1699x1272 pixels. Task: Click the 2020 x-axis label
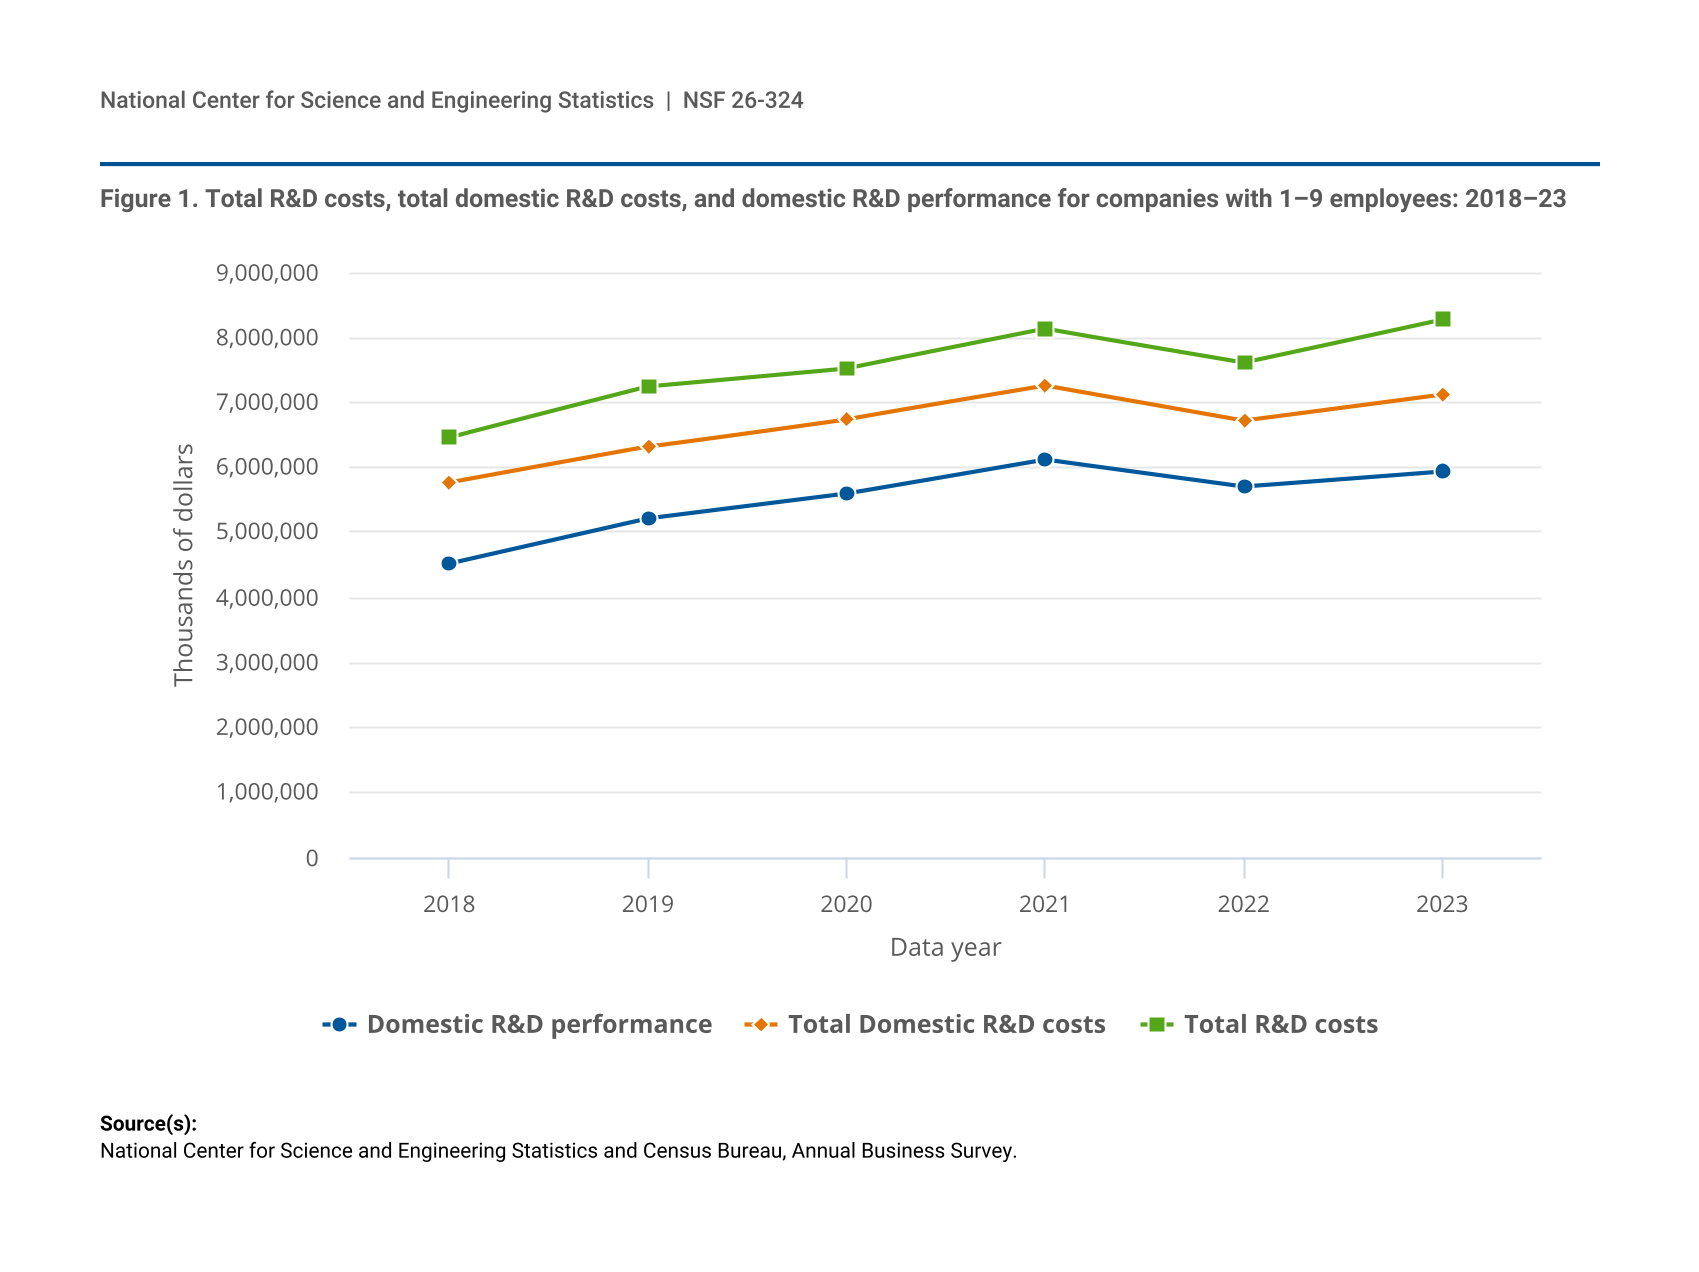click(847, 905)
